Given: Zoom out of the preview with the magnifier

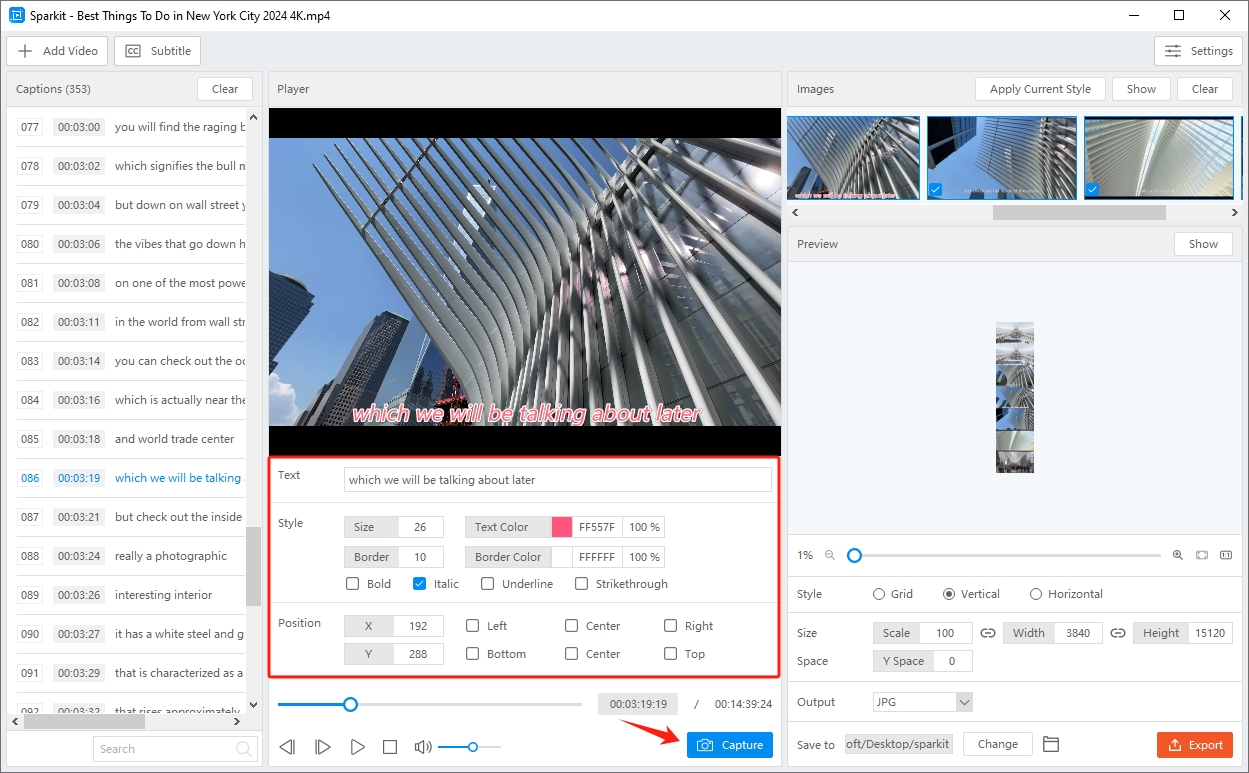Looking at the screenshot, I should (829, 555).
